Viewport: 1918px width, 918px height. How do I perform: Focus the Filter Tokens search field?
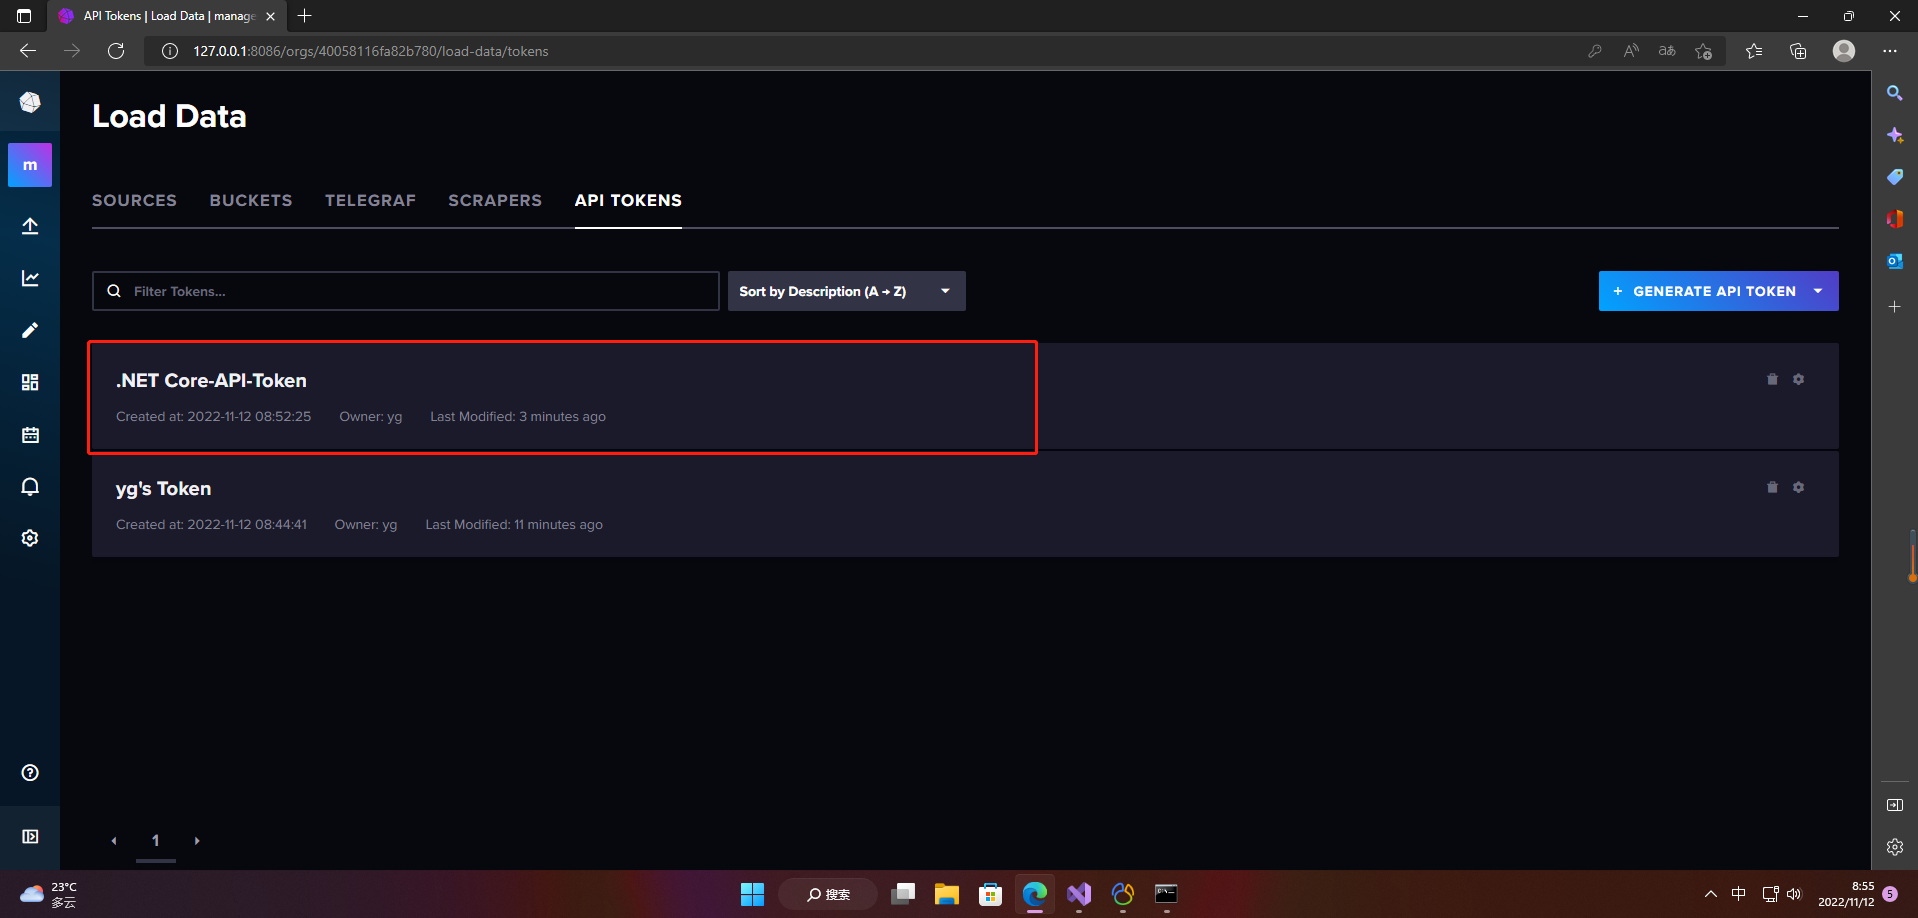(x=405, y=291)
